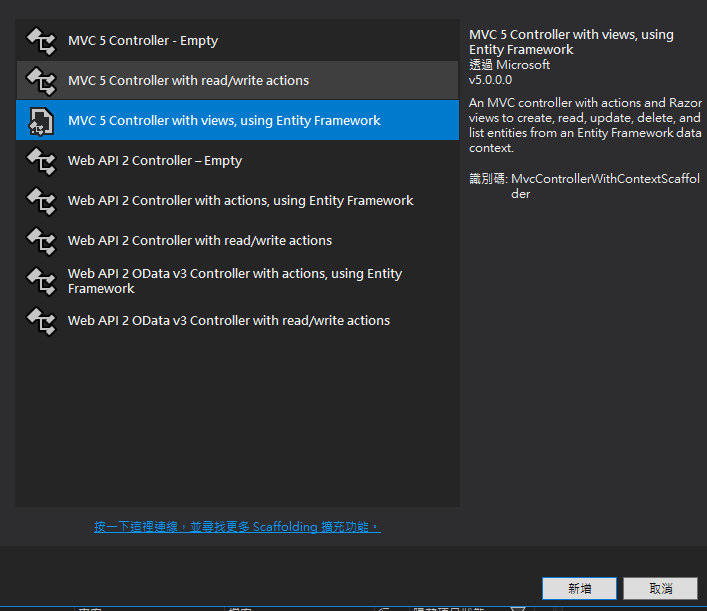Image resolution: width=707 pixels, height=611 pixels.
Task: Click the 新增 button
Action: pyautogui.click(x=579, y=588)
